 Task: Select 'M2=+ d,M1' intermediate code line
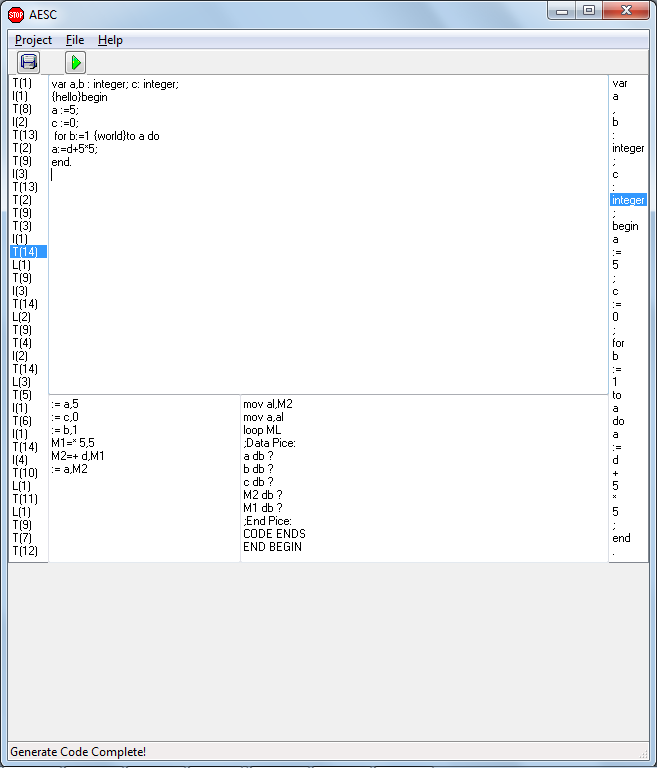78,456
